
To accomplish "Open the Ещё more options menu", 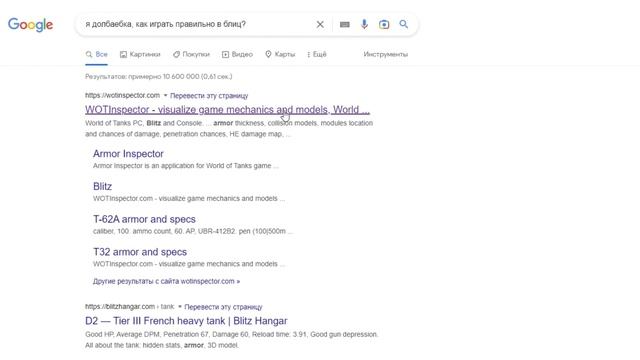I will 317,54.
